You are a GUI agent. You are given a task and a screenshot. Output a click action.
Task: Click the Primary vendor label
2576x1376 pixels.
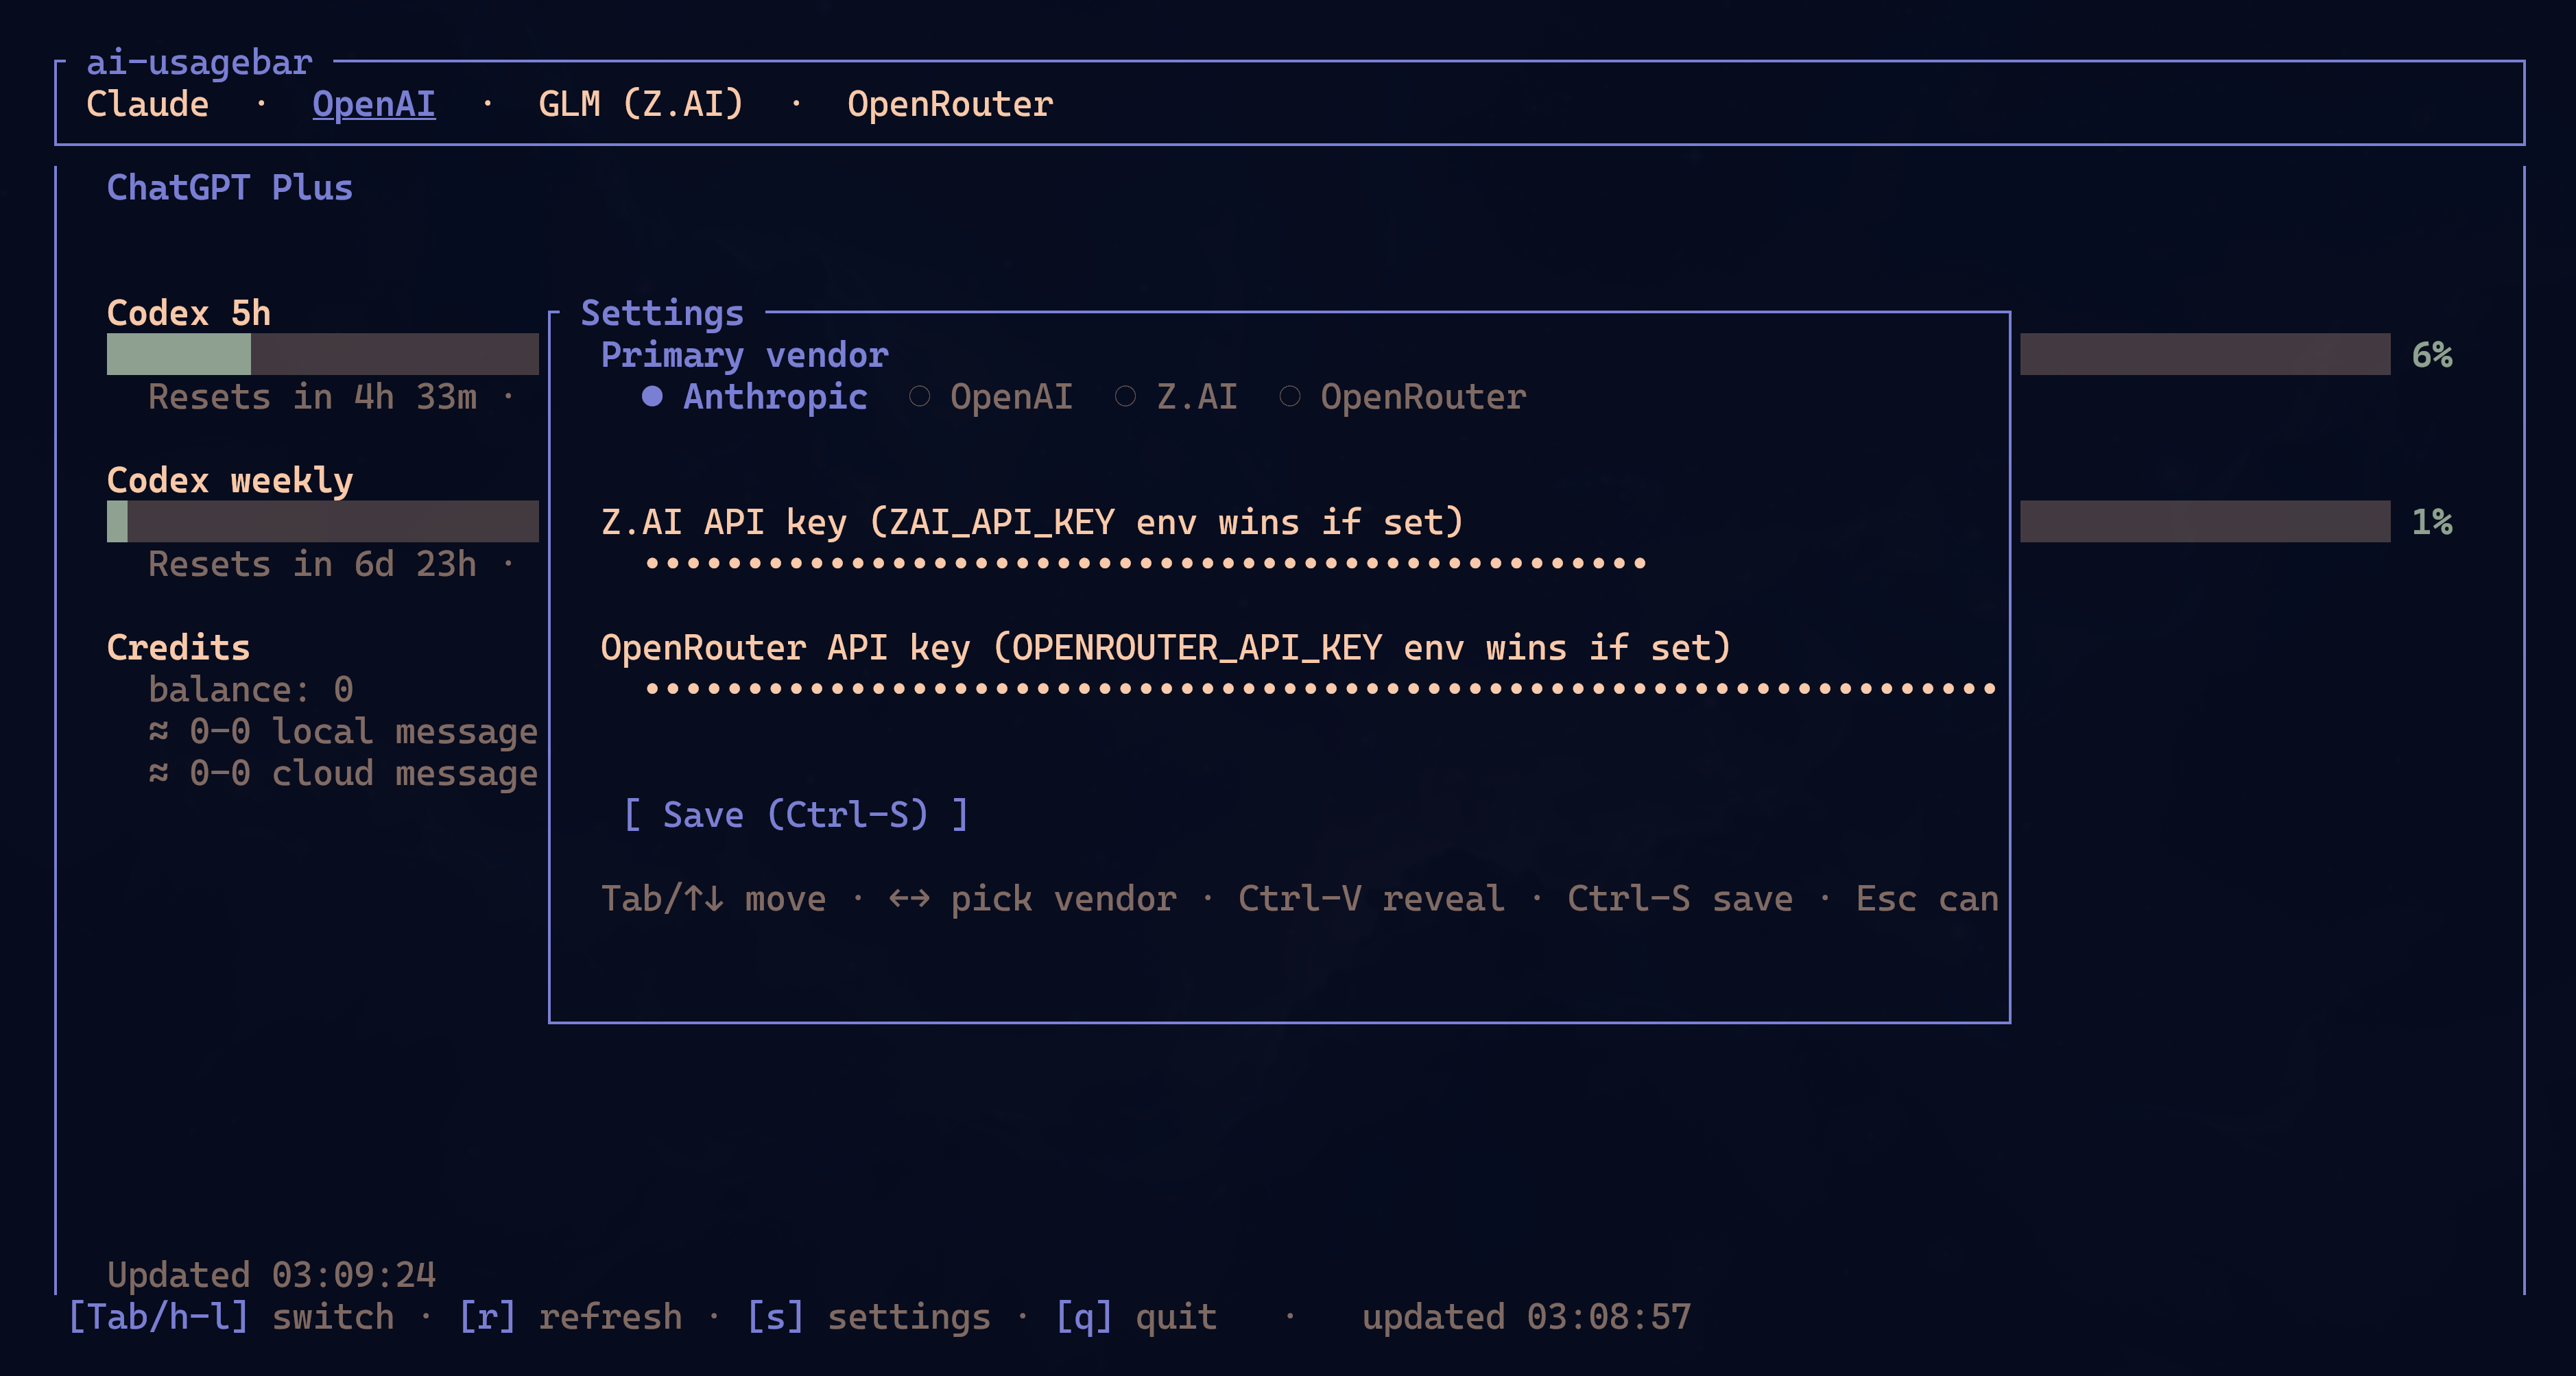click(745, 355)
